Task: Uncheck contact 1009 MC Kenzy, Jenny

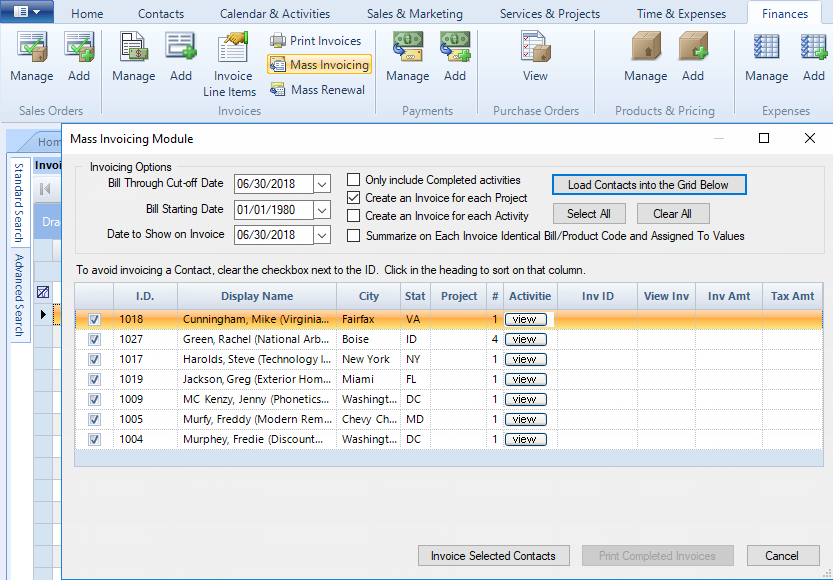Action: tap(94, 399)
